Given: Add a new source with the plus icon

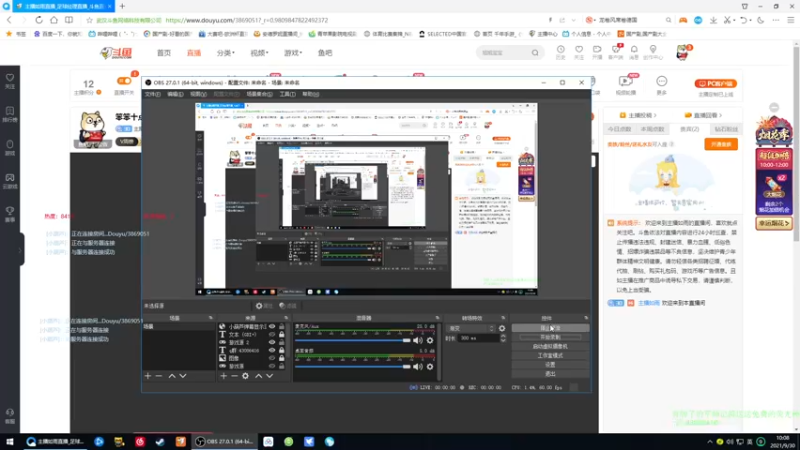Looking at the screenshot, I should point(223,376).
